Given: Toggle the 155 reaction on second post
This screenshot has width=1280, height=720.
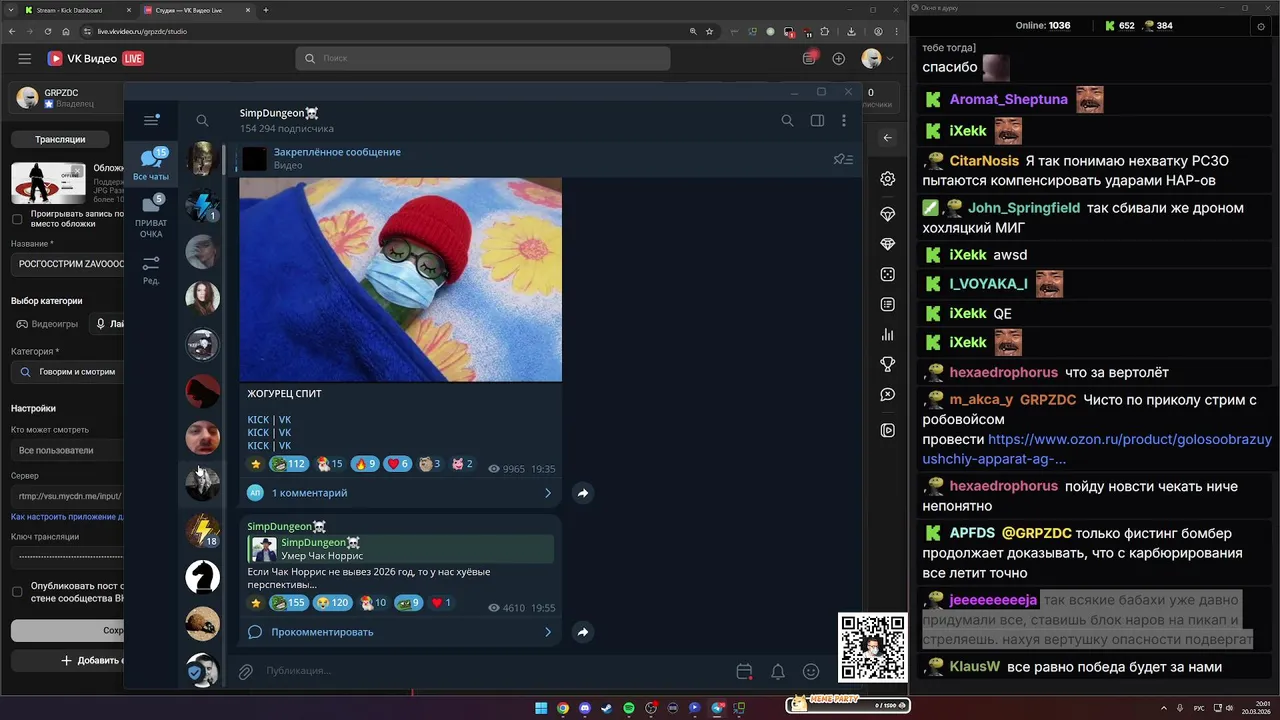Looking at the screenshot, I should point(289,603).
